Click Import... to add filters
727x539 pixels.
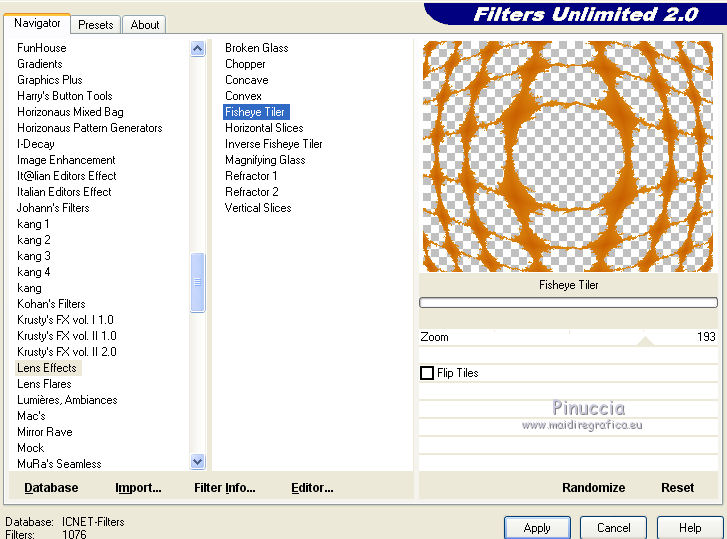[138, 488]
